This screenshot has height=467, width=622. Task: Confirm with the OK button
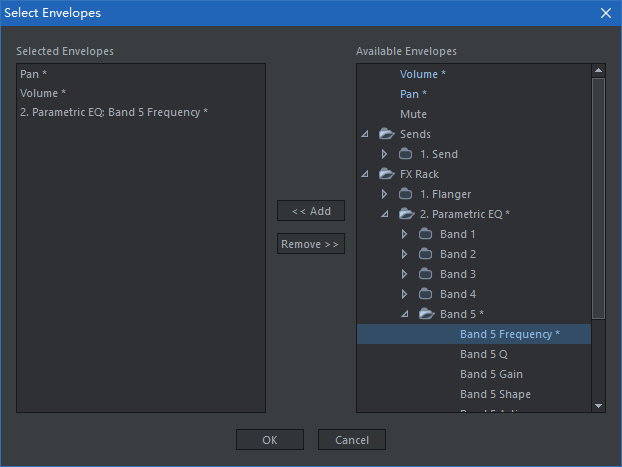(x=270, y=440)
